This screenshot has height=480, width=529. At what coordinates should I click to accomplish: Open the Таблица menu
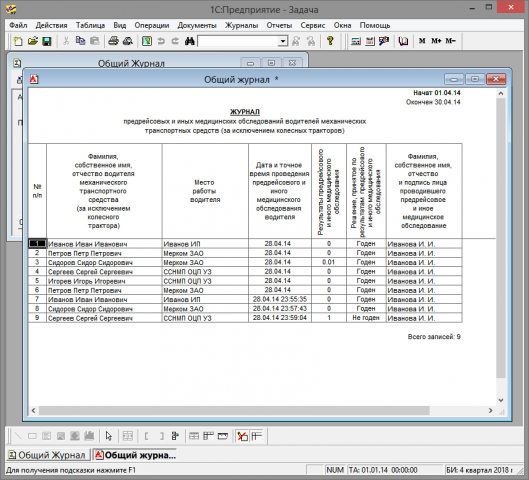(x=90, y=25)
